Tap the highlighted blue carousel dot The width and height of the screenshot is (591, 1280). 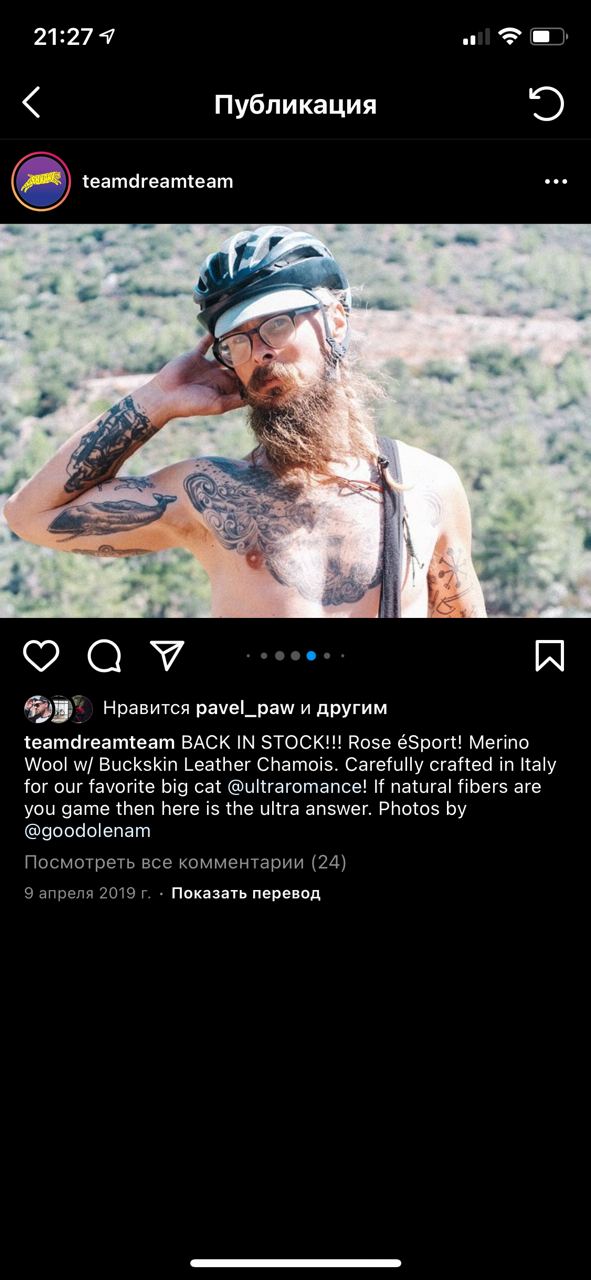pos(311,656)
